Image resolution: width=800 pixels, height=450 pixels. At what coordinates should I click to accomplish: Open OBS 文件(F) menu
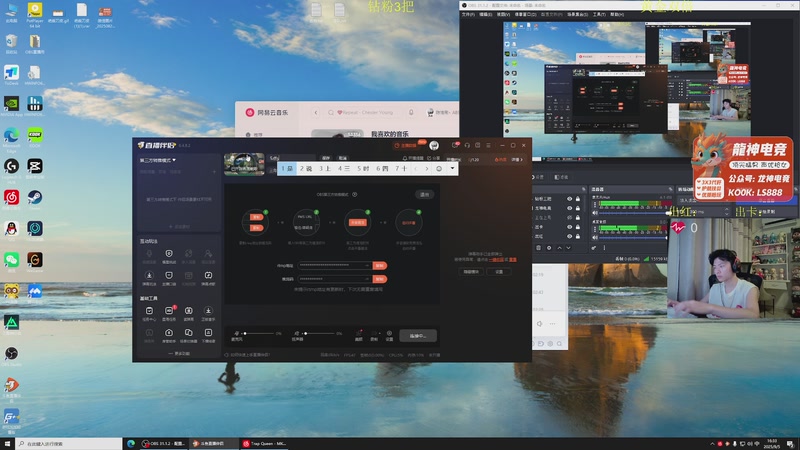coord(468,14)
